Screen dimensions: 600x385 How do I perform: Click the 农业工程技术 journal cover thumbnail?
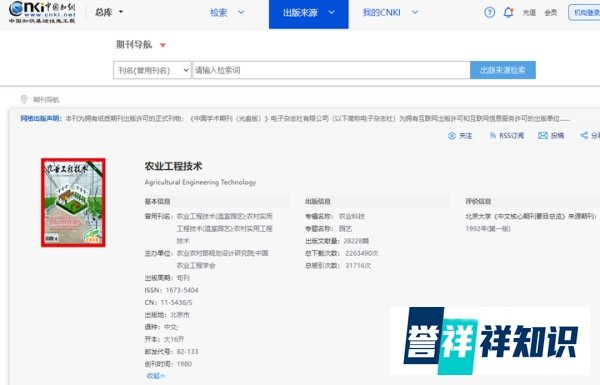point(73,202)
